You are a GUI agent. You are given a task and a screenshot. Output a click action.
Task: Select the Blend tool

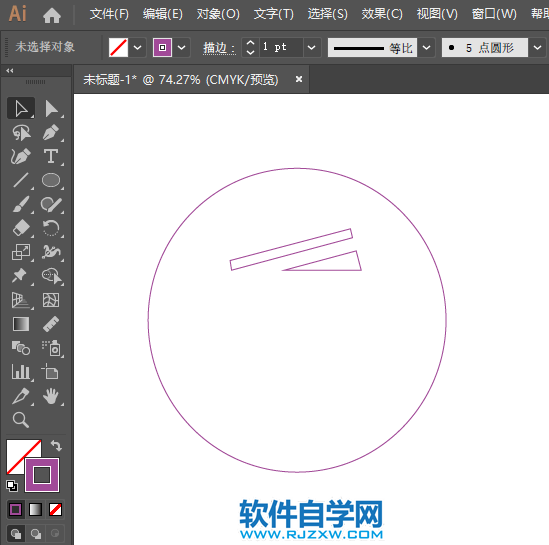point(21,348)
